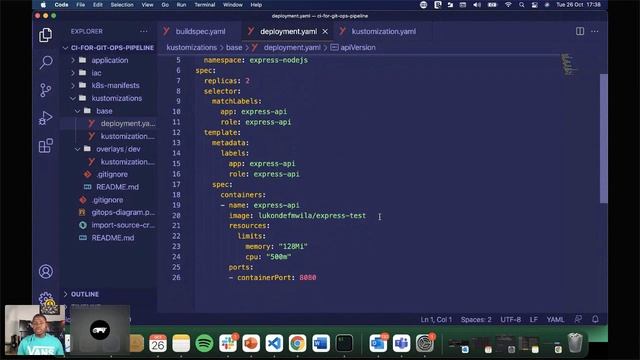Image resolution: width=640 pixels, height=360 pixels.
Task: Open Slack from the dock
Action: (x=228, y=343)
